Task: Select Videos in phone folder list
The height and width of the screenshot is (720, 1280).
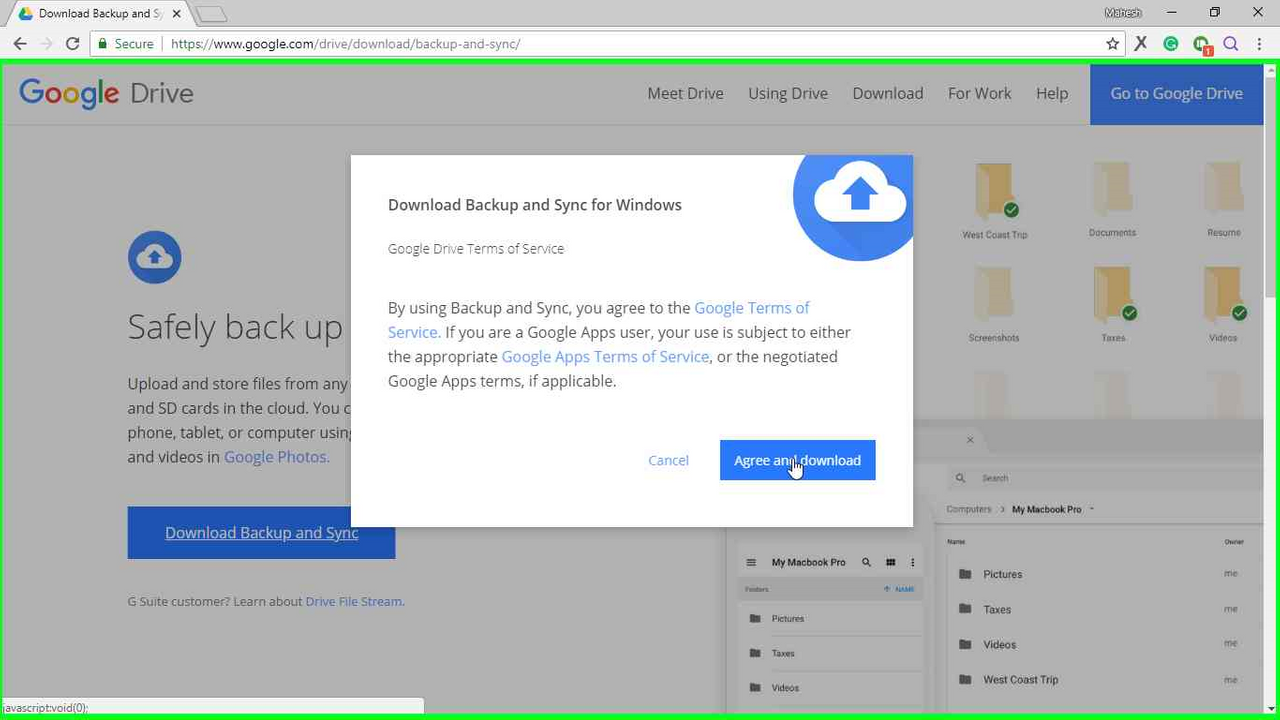Action: (832, 687)
